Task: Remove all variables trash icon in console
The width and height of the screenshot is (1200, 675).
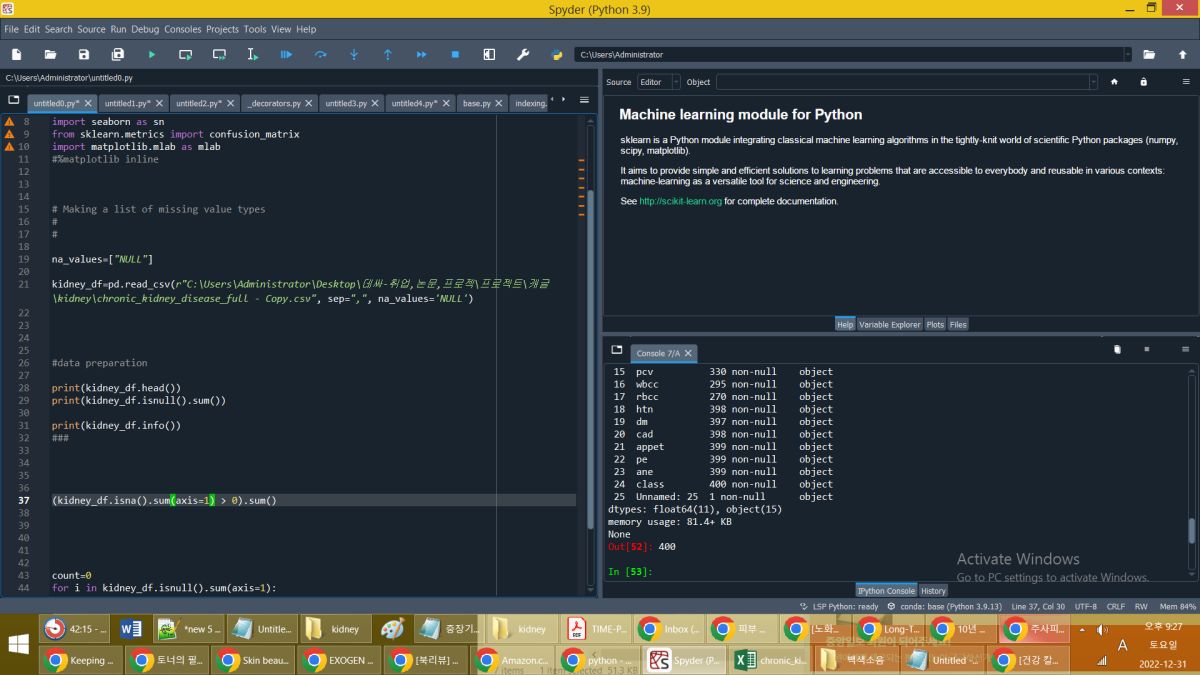Action: [1117, 349]
